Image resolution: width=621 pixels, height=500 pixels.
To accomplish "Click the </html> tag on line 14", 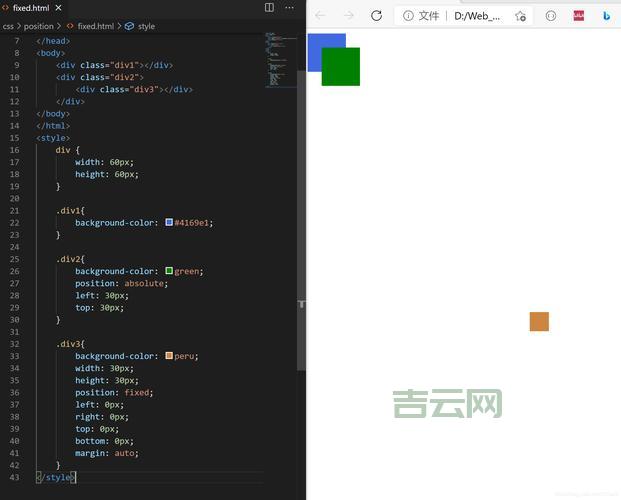I will pos(53,126).
